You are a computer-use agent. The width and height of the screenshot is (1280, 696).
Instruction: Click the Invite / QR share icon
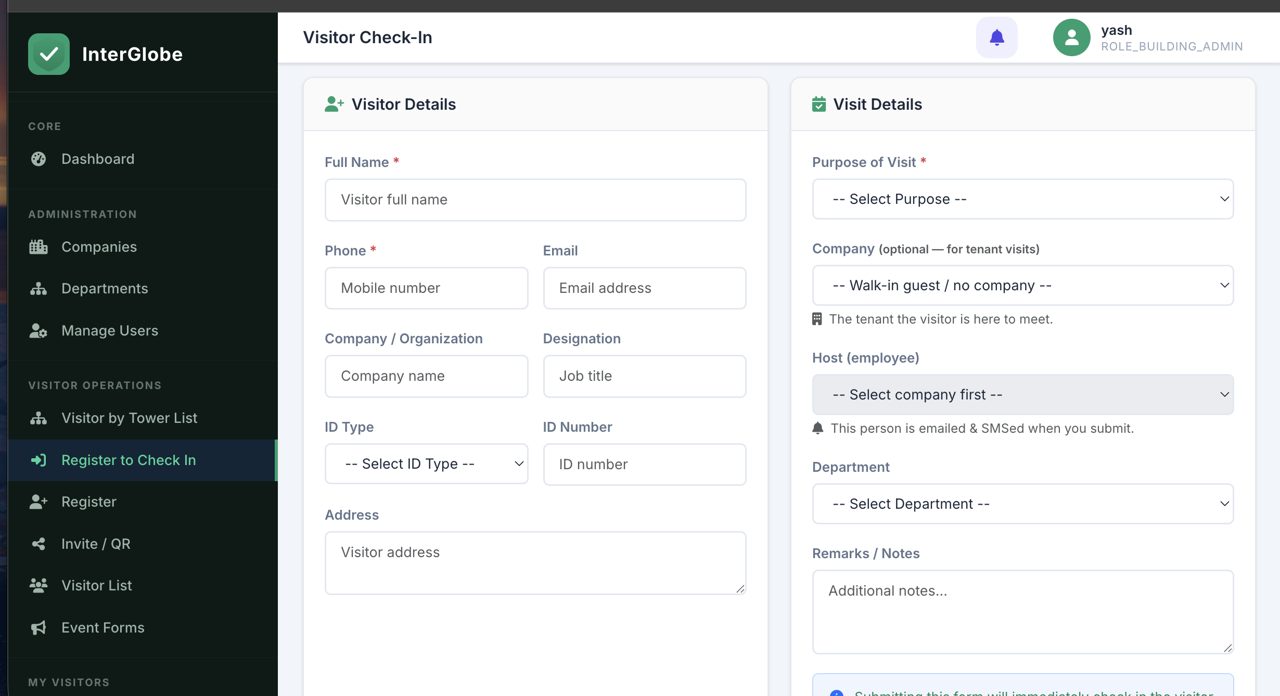[39, 544]
